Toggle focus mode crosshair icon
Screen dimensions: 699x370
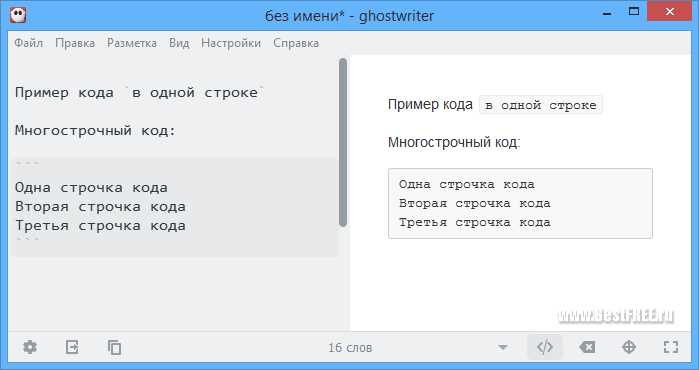click(629, 347)
